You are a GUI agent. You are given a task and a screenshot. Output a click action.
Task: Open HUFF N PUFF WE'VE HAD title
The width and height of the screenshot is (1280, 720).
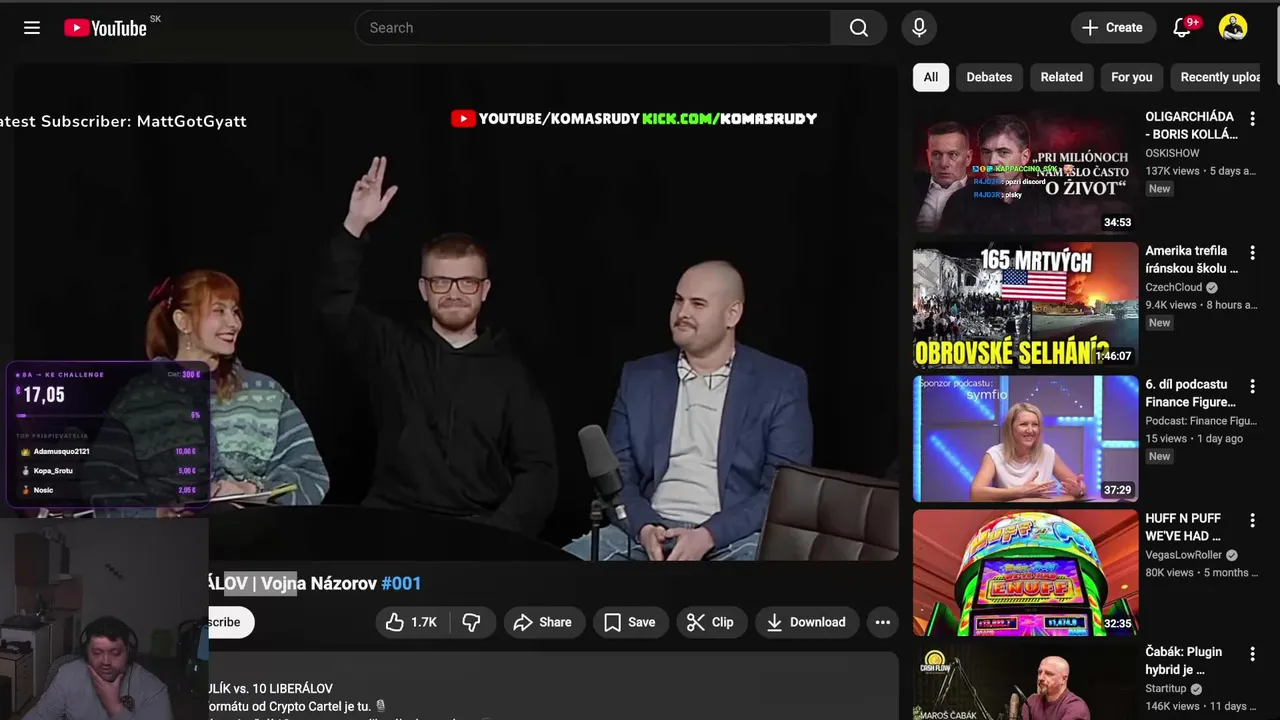click(1183, 527)
